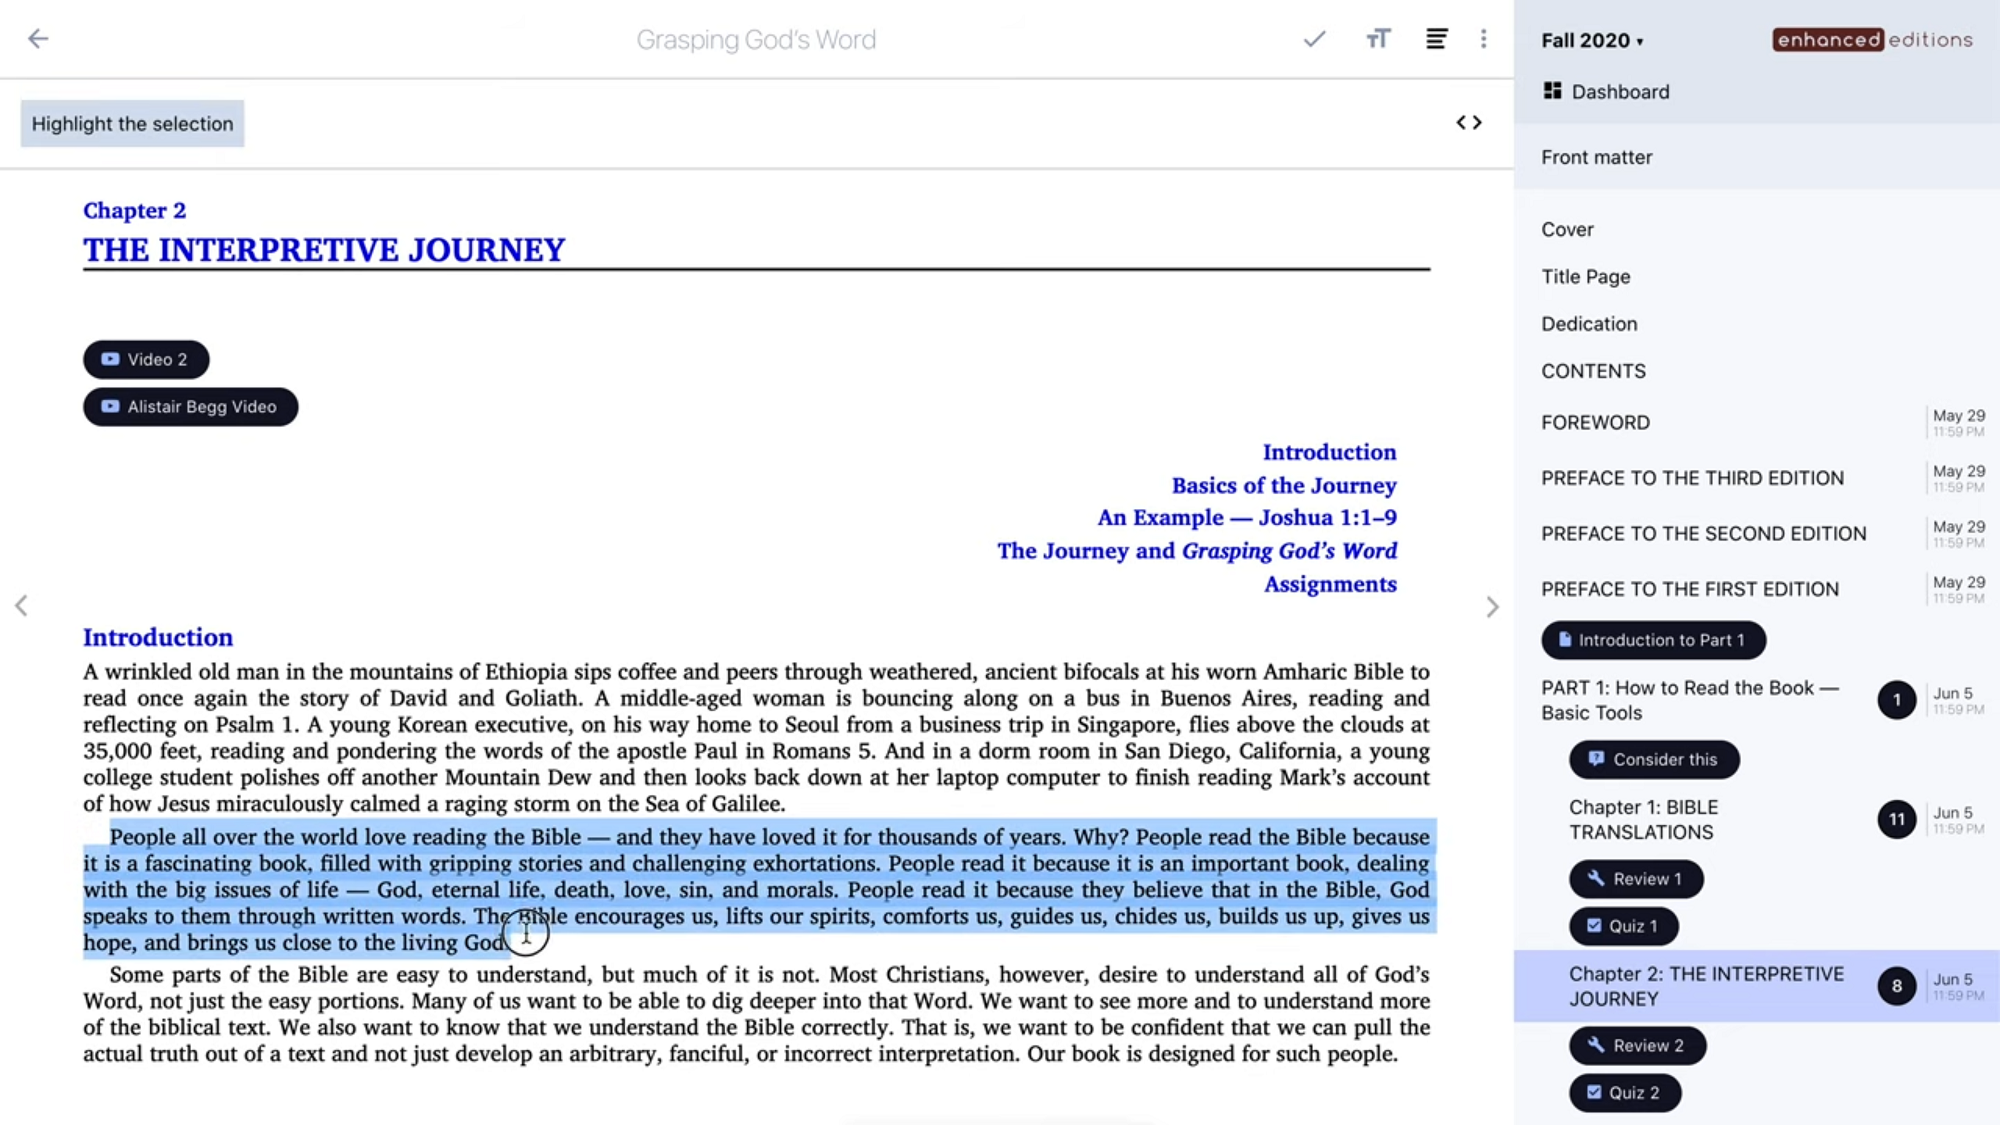Open An Example — Joshua 1:1–9 link

[x=1247, y=517]
